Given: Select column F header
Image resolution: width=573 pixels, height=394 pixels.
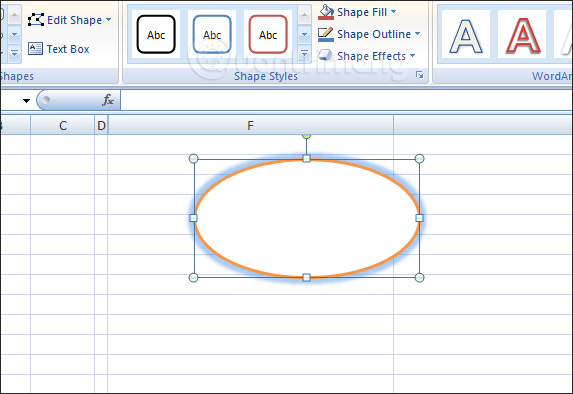Looking at the screenshot, I should click(x=251, y=125).
